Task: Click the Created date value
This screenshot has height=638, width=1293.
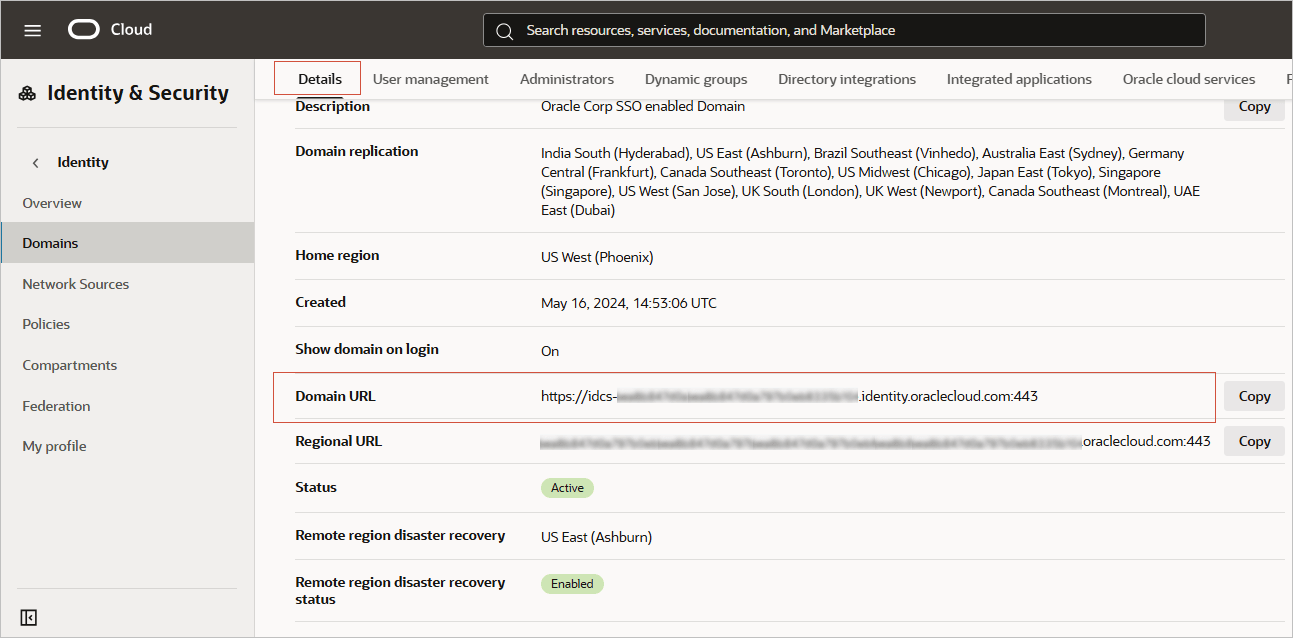Action: (628, 303)
